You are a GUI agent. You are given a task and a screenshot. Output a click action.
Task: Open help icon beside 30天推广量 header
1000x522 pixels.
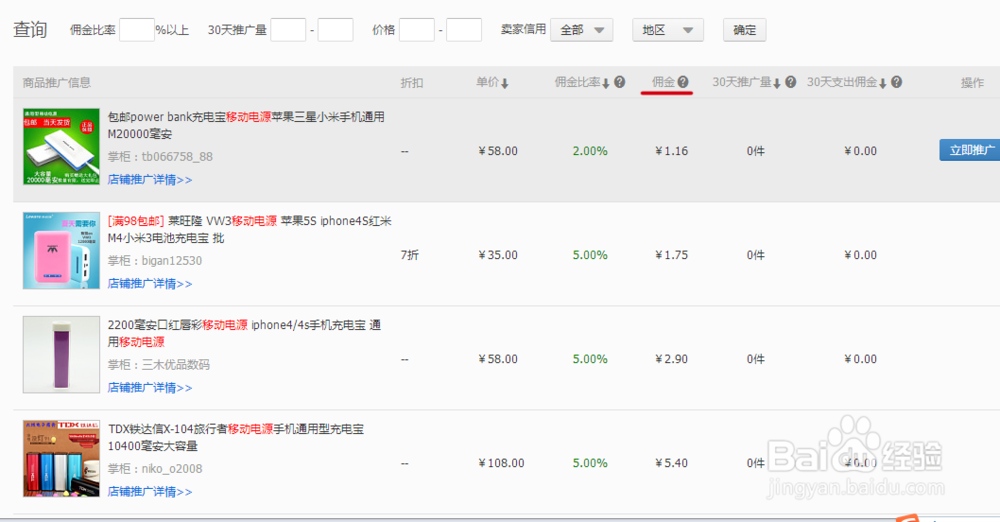(790, 82)
